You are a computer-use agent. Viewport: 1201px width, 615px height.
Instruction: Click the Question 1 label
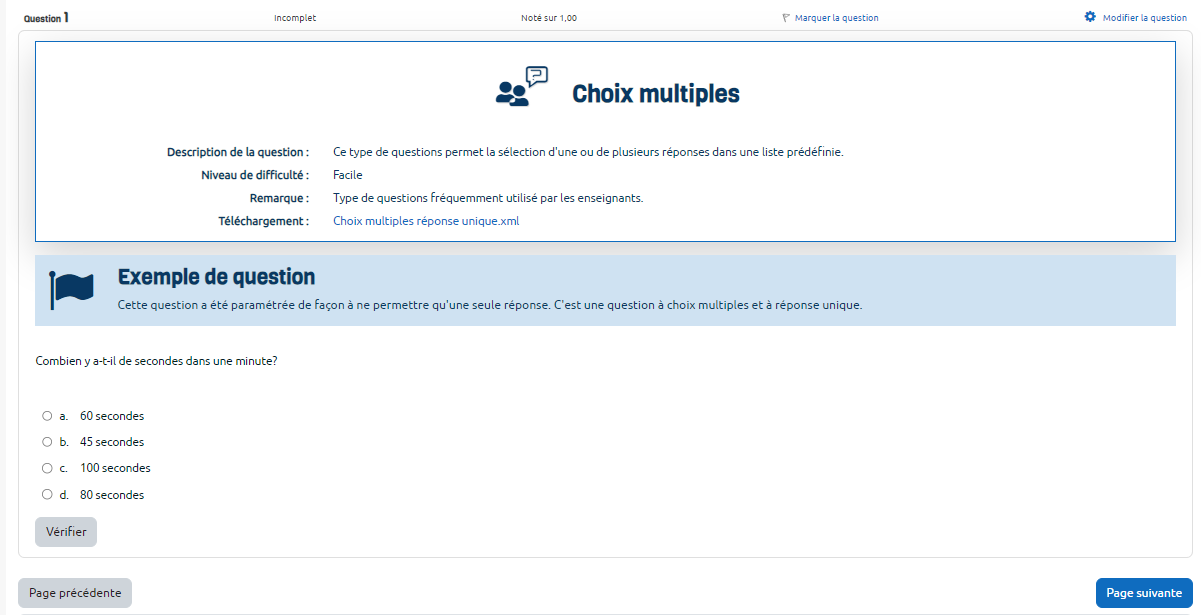46,18
